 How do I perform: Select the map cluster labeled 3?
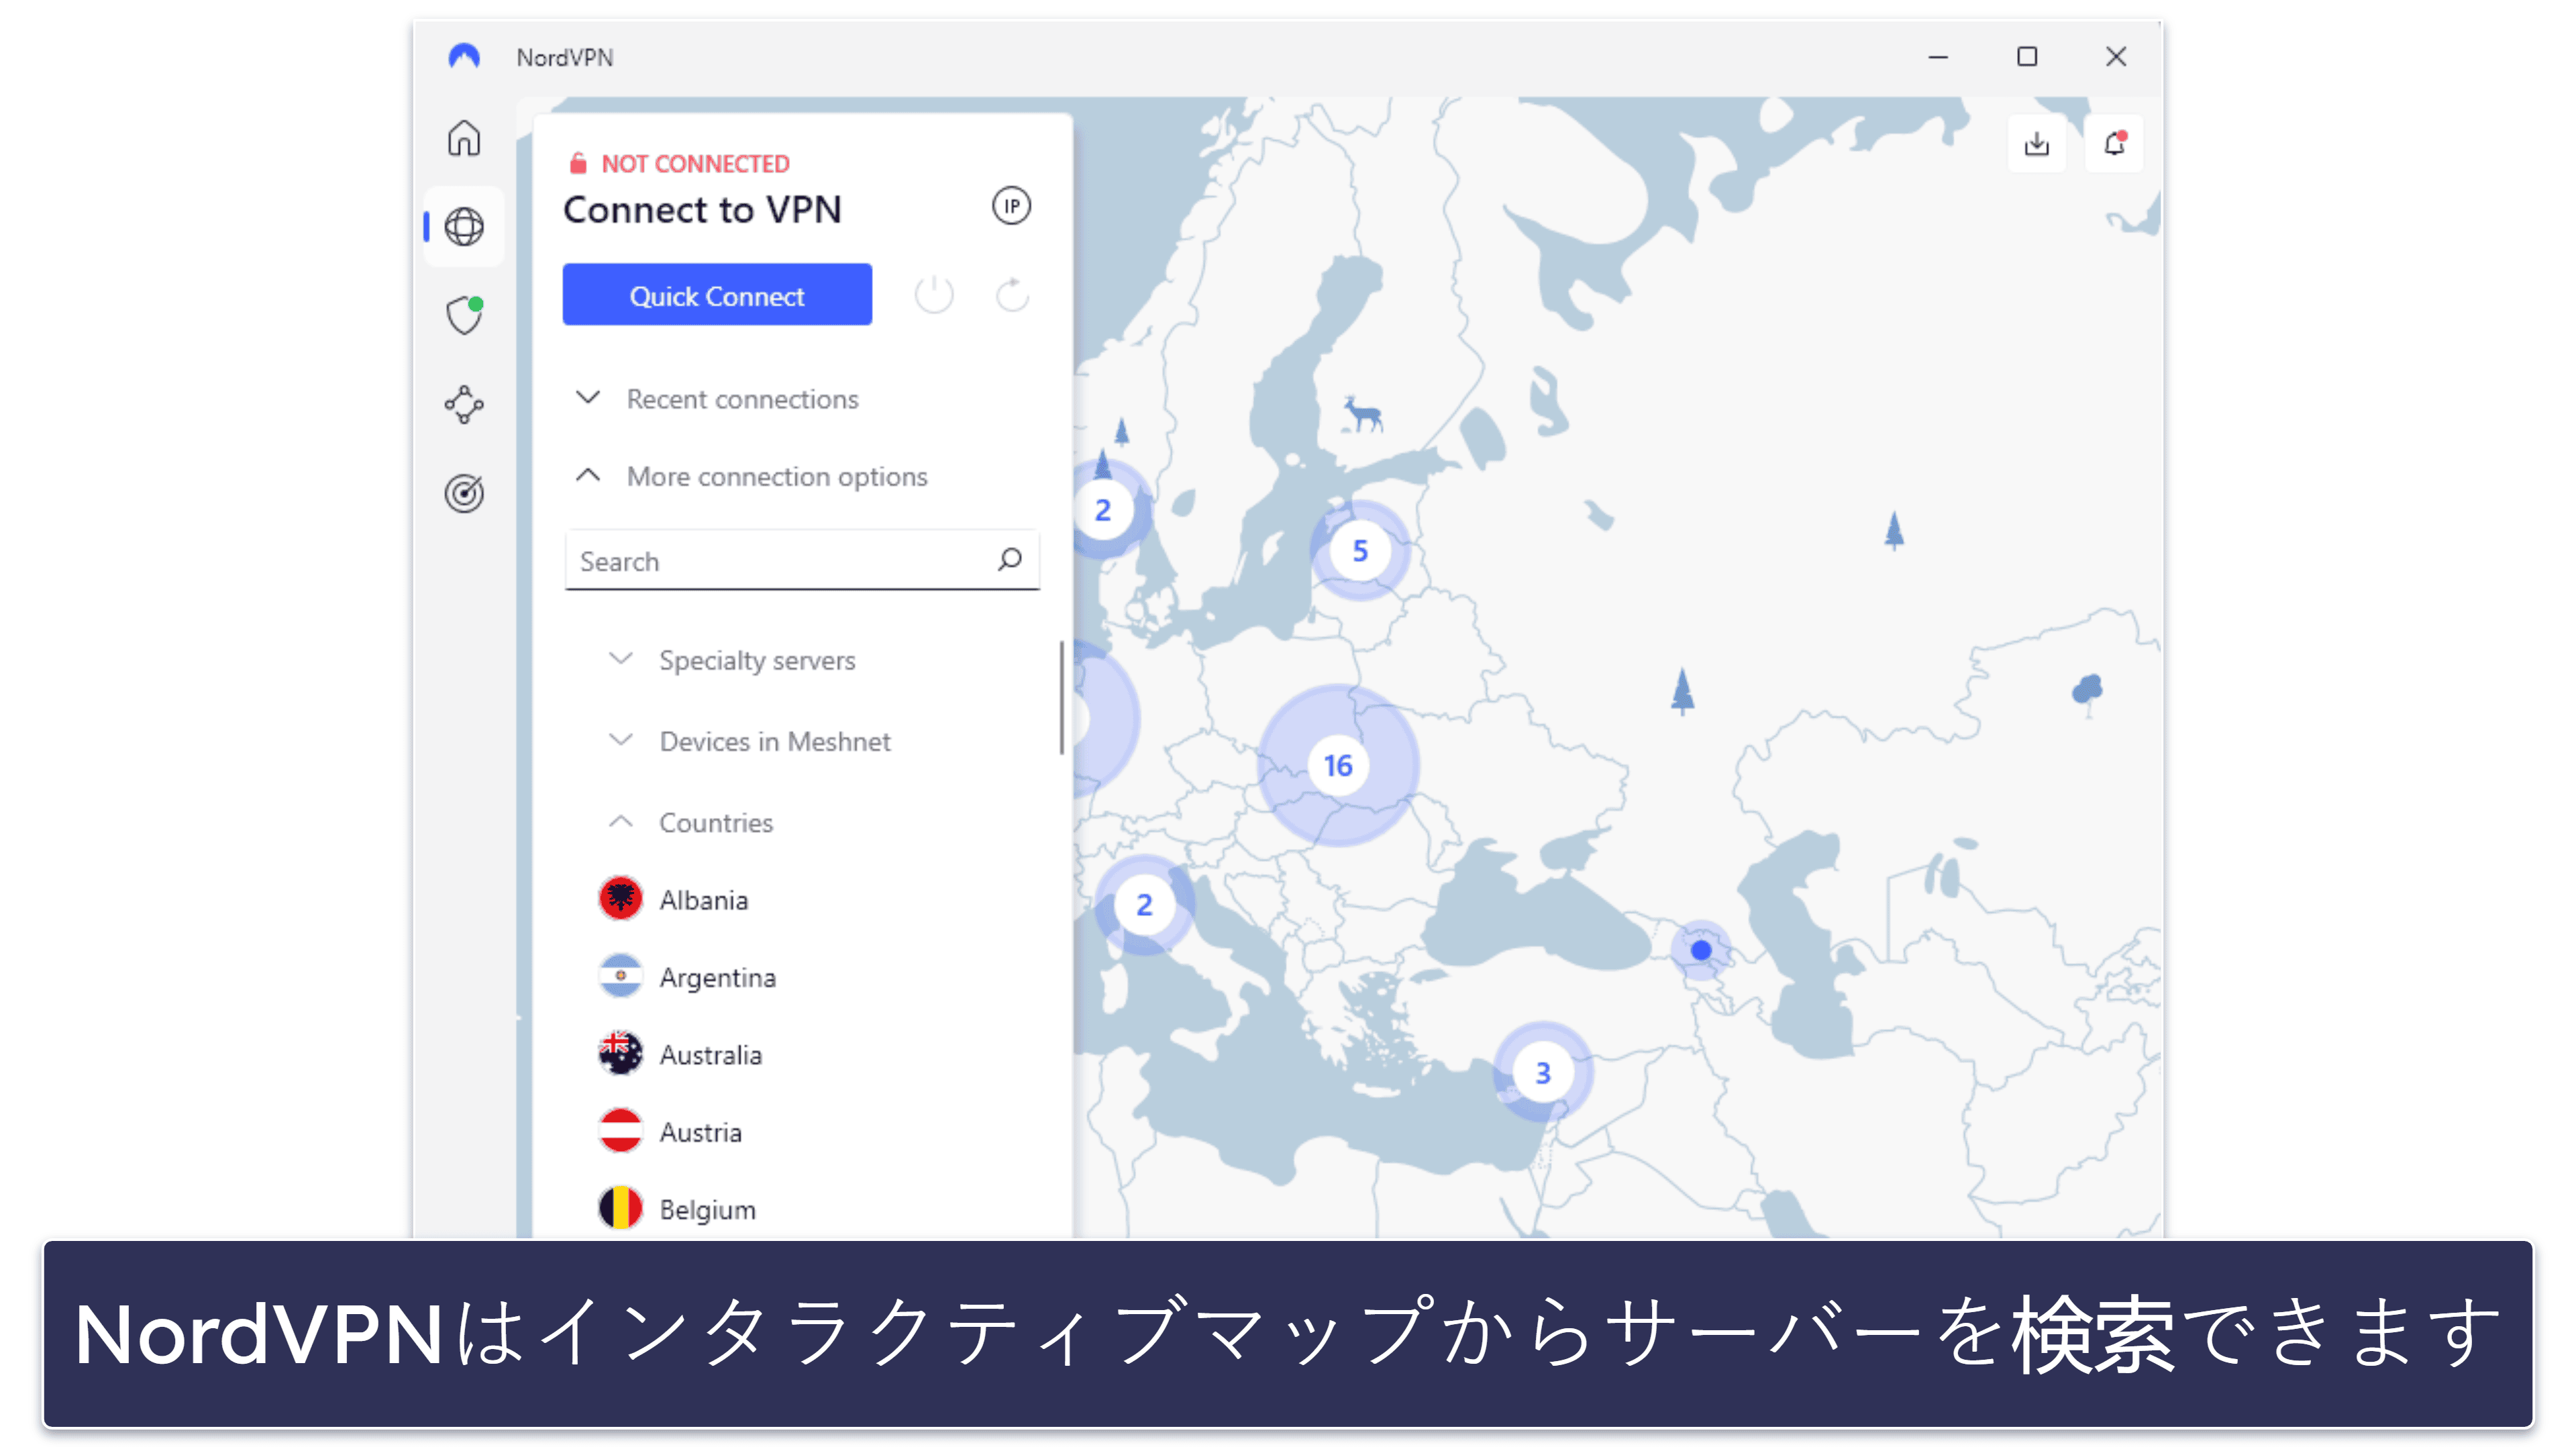coord(1543,1072)
